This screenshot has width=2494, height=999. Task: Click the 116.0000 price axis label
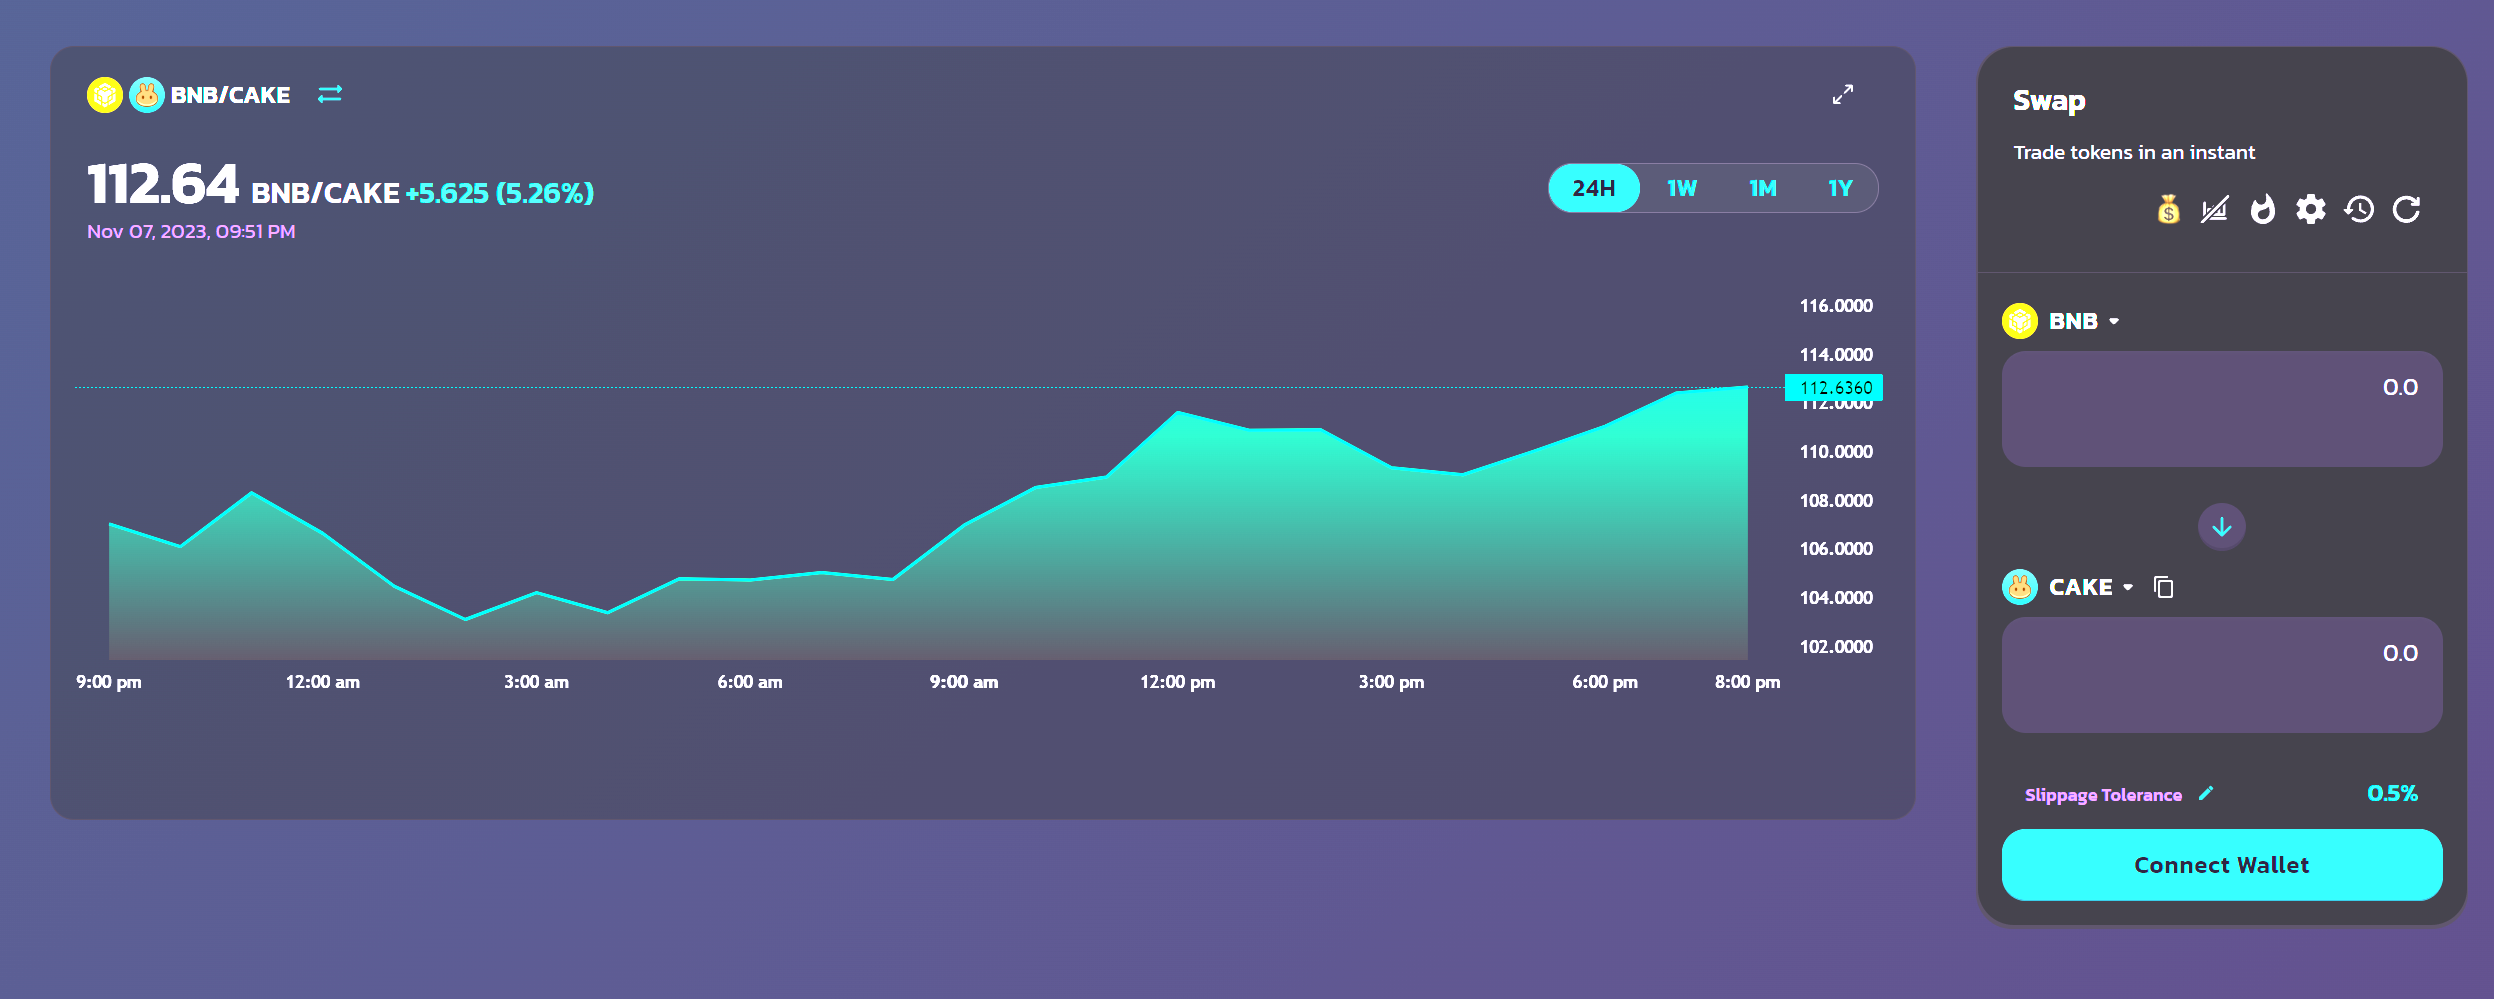[1836, 306]
